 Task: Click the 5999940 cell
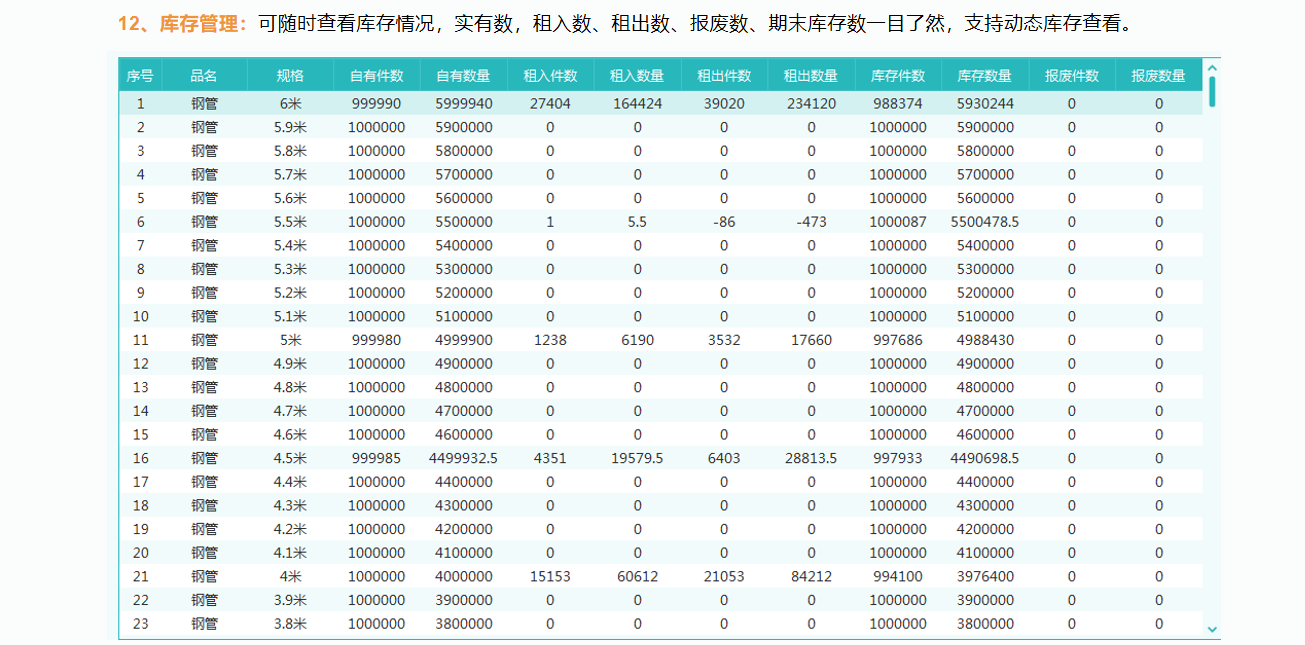coord(464,103)
